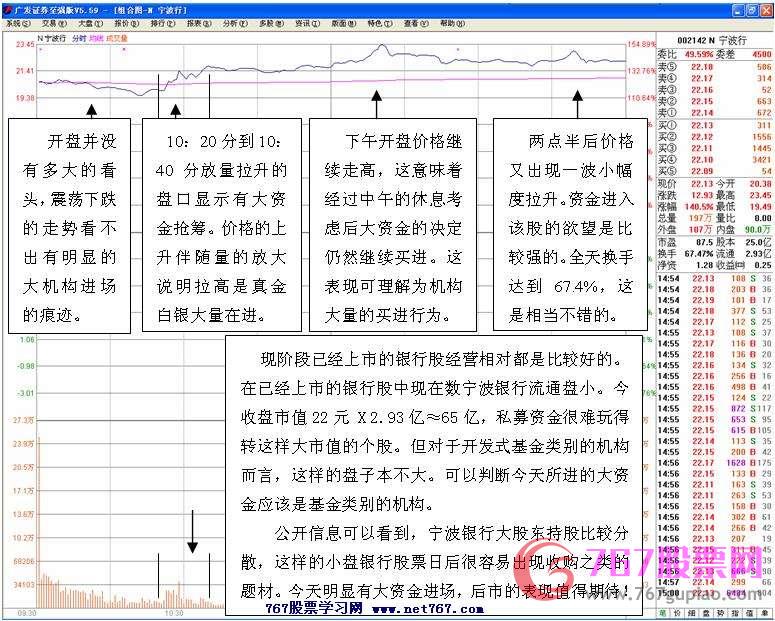Click the 分时 chart legend label

tap(79, 38)
